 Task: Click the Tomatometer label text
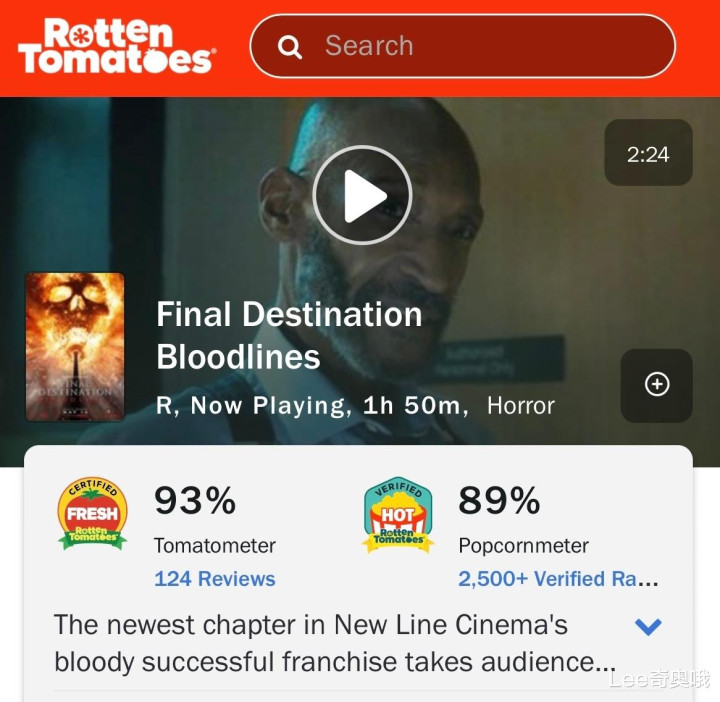(x=214, y=546)
